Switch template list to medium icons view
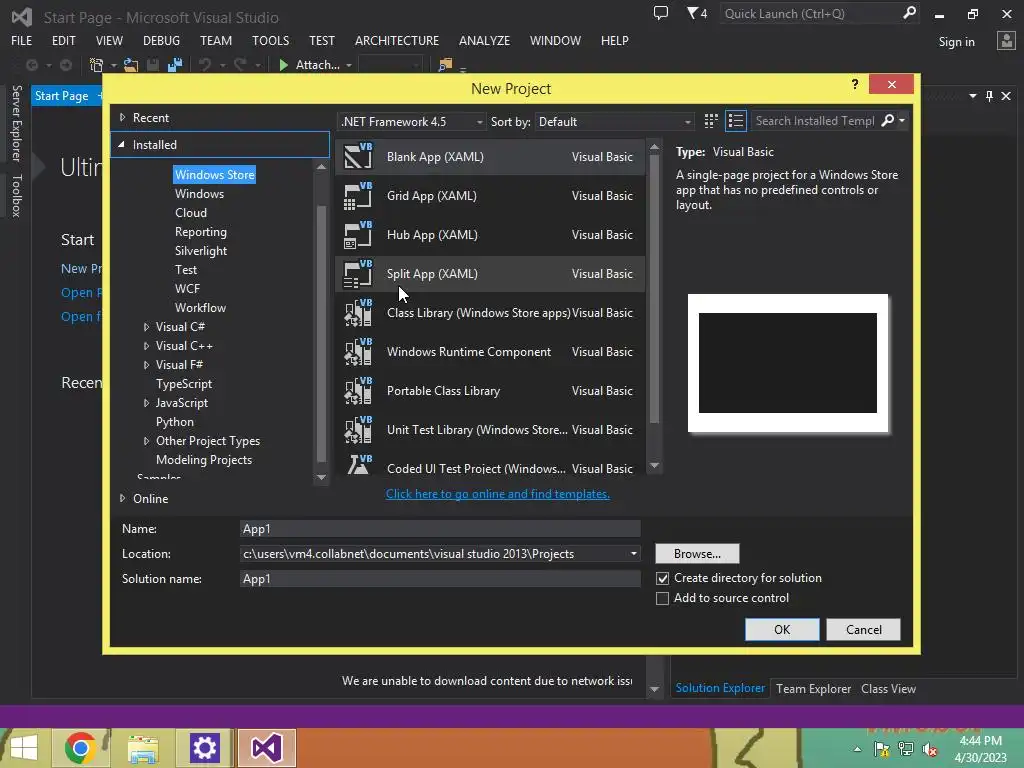This screenshot has height=768, width=1024. [711, 121]
